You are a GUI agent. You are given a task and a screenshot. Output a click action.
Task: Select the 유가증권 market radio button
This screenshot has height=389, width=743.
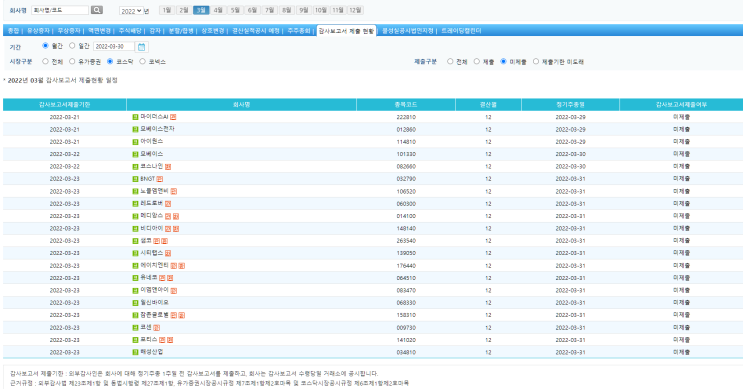(72, 62)
